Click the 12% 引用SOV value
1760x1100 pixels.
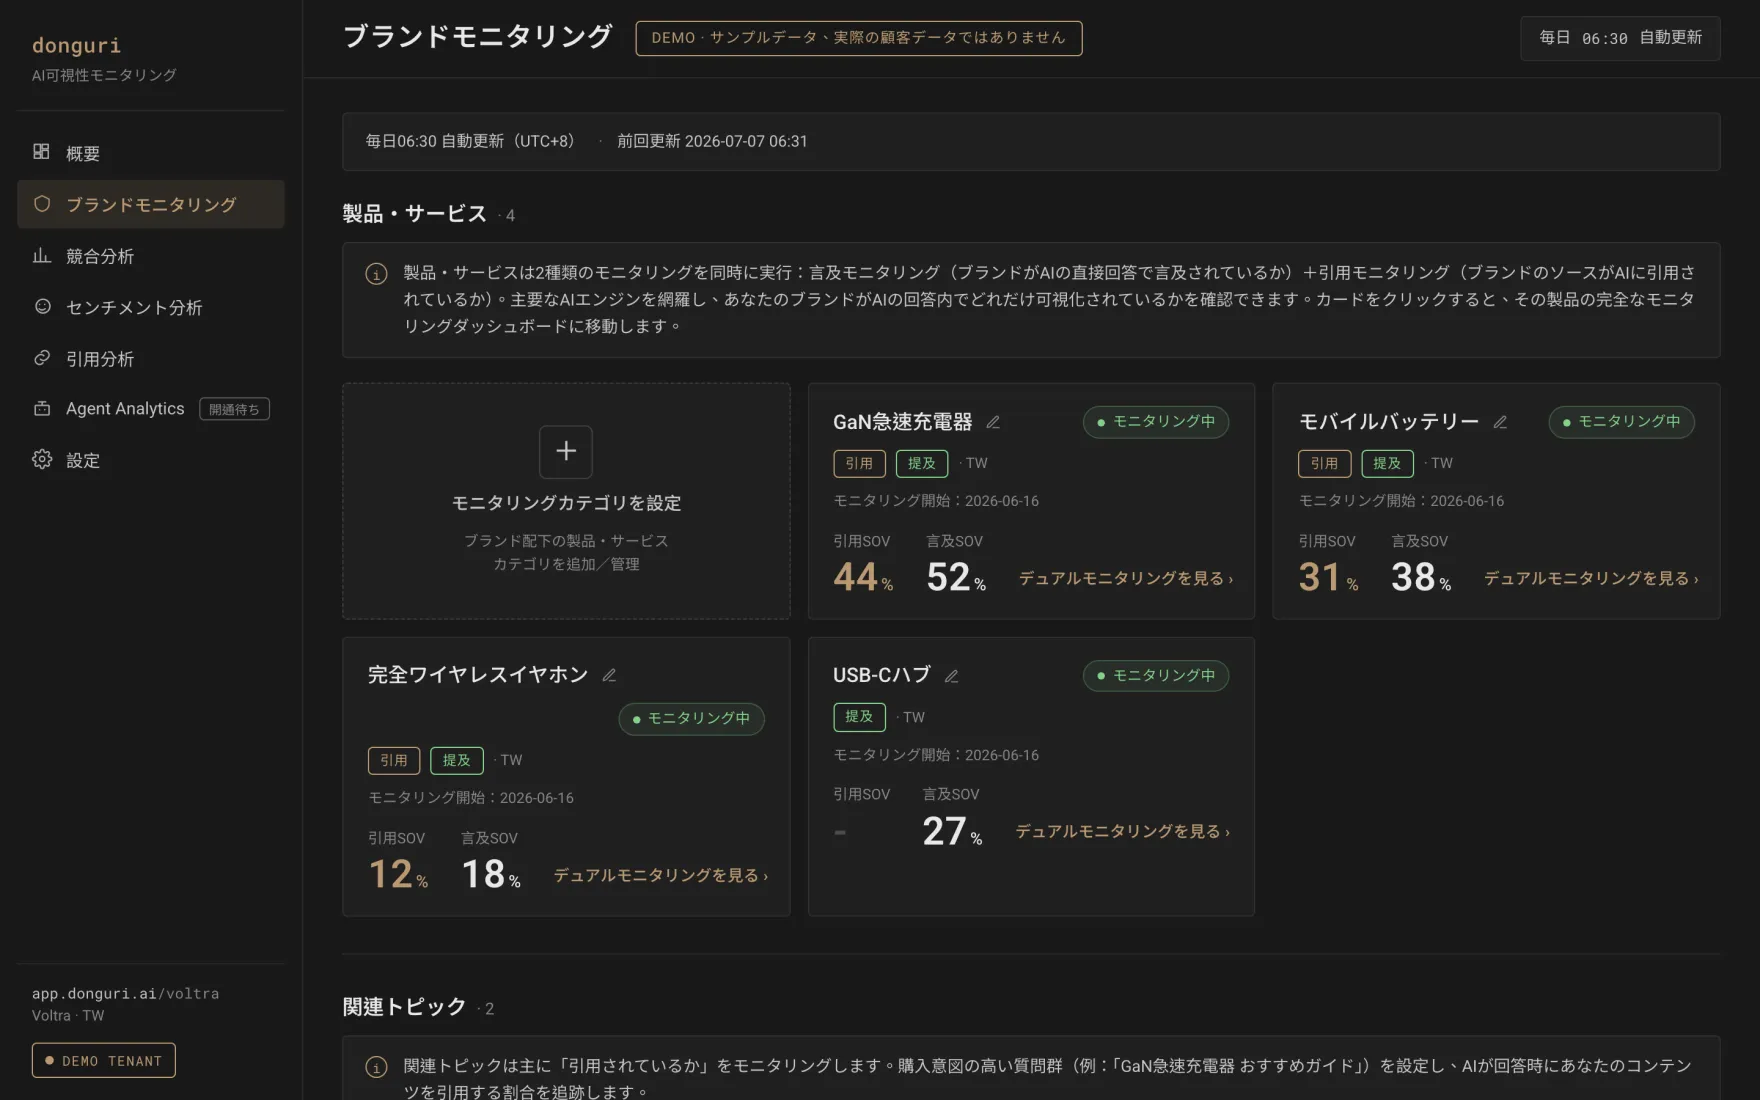pyautogui.click(x=398, y=874)
